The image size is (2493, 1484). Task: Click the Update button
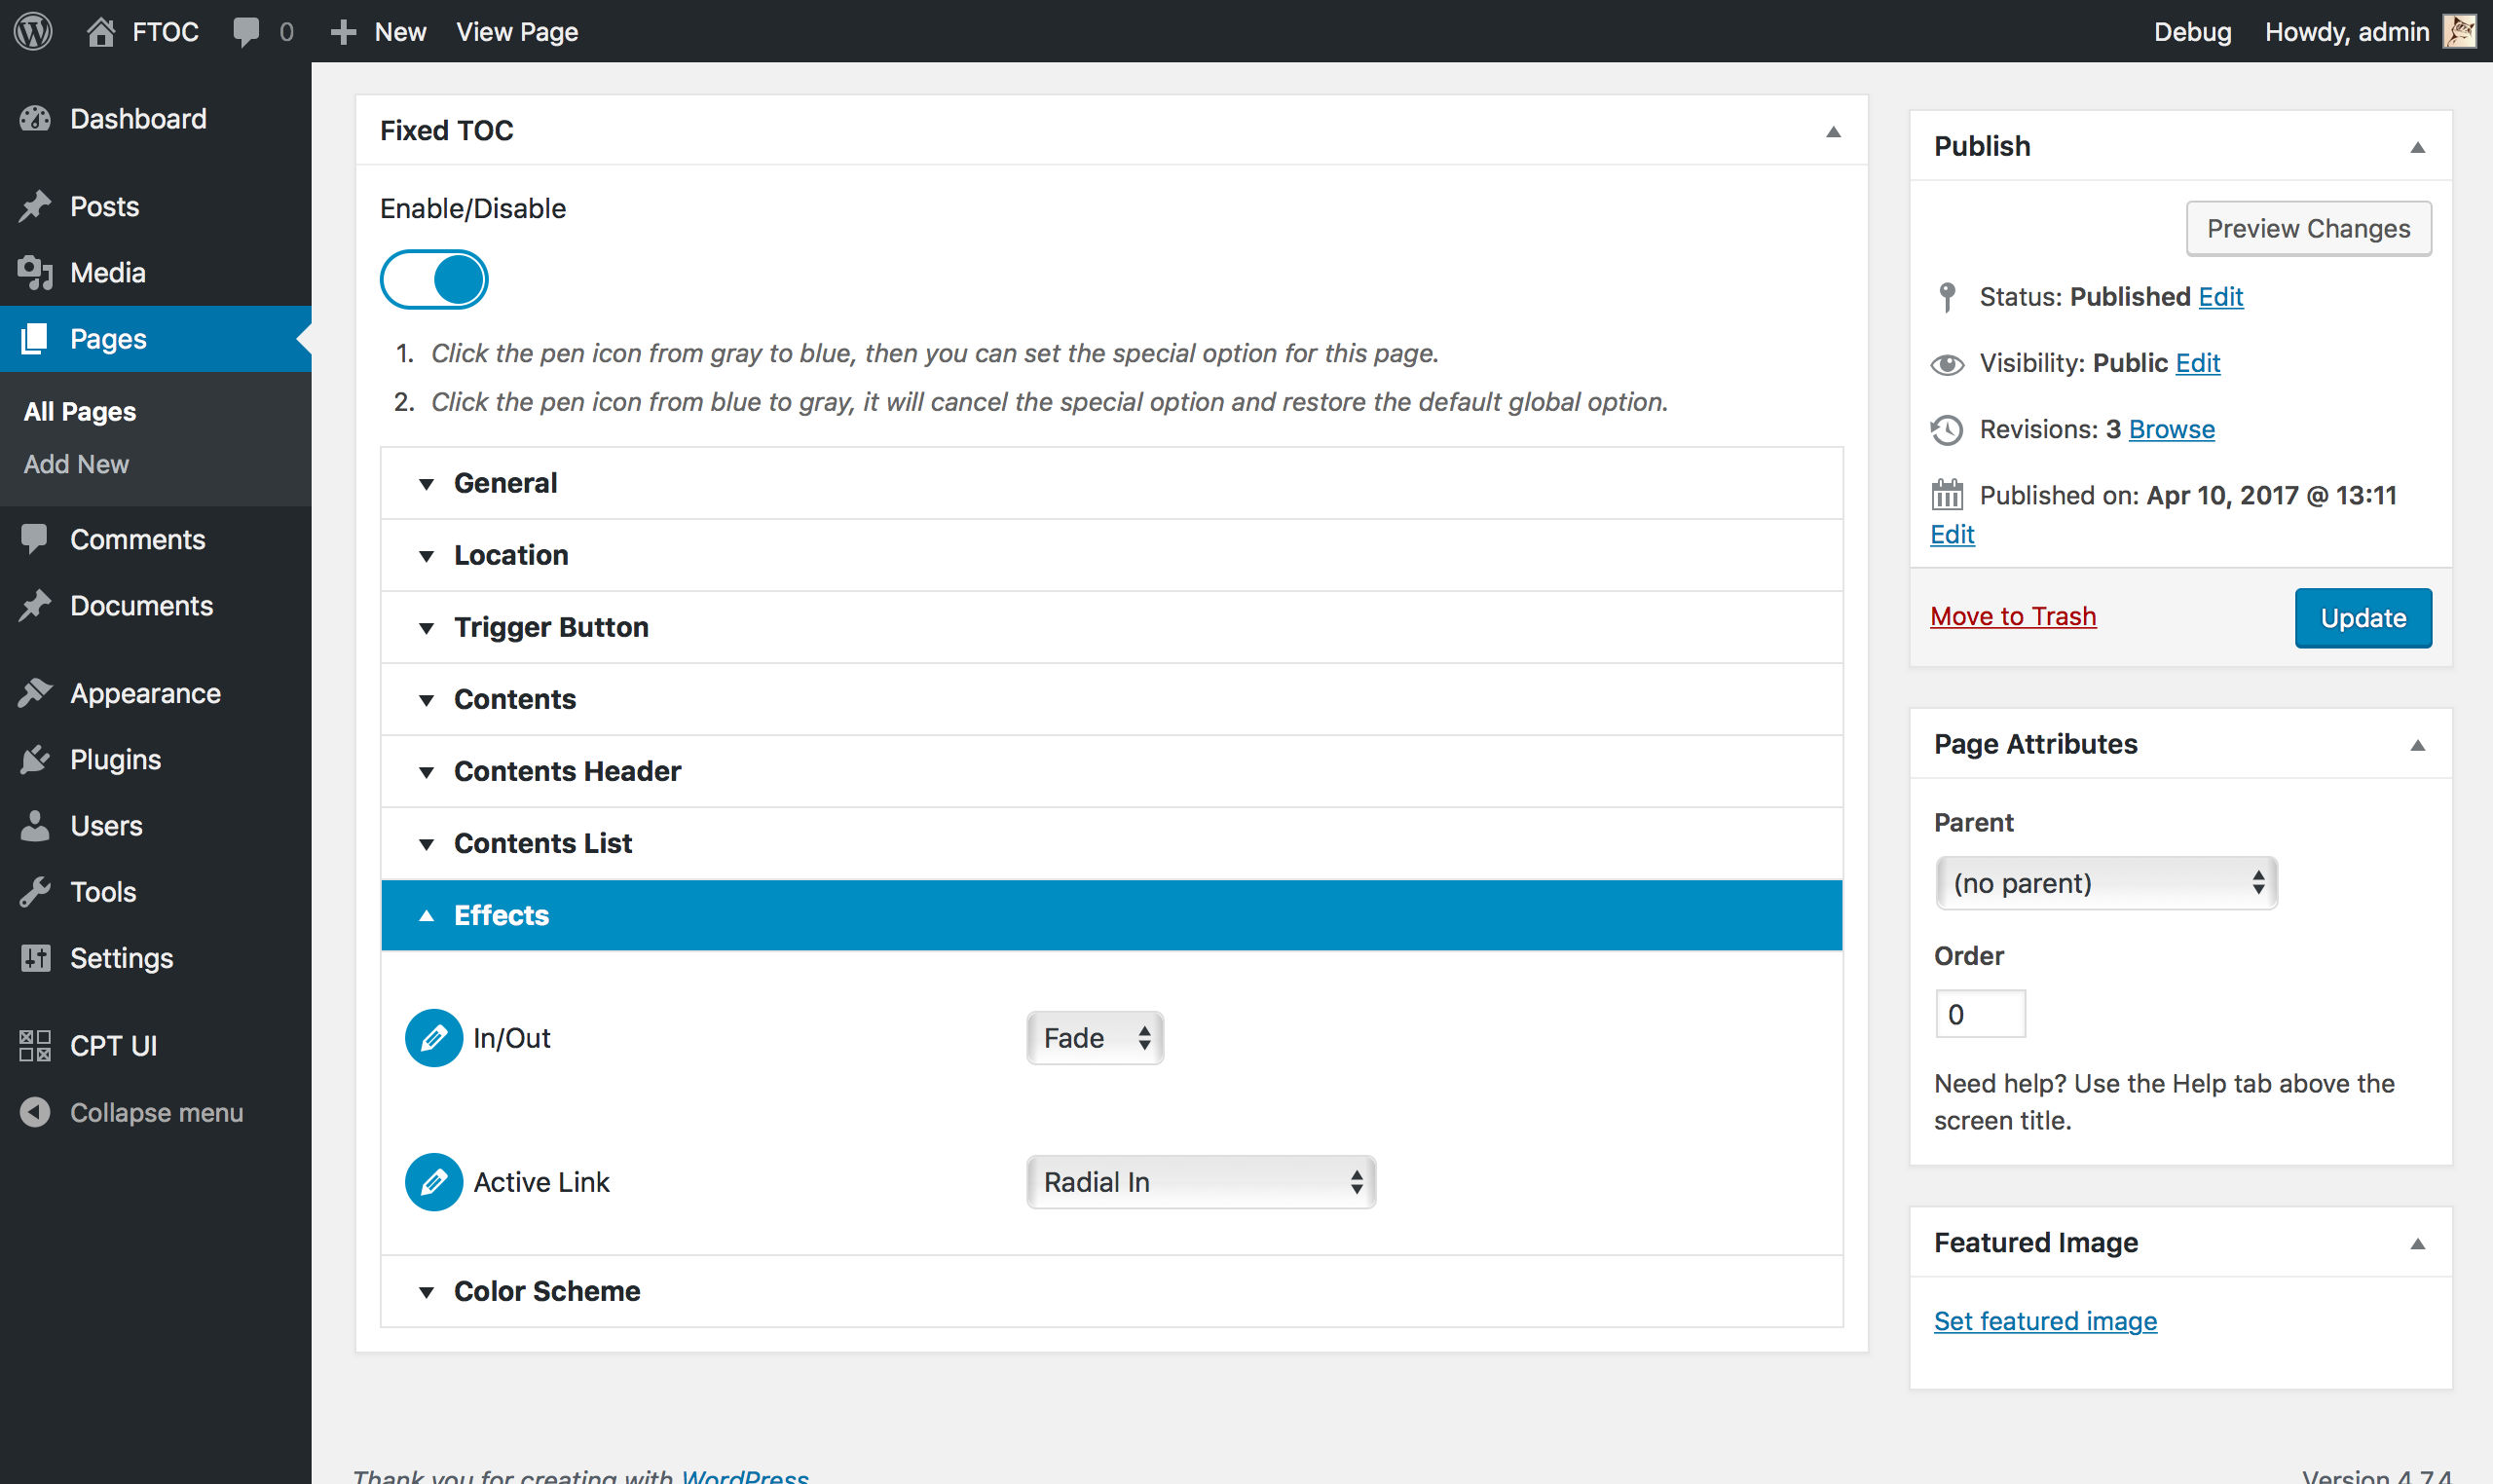pyautogui.click(x=2362, y=617)
